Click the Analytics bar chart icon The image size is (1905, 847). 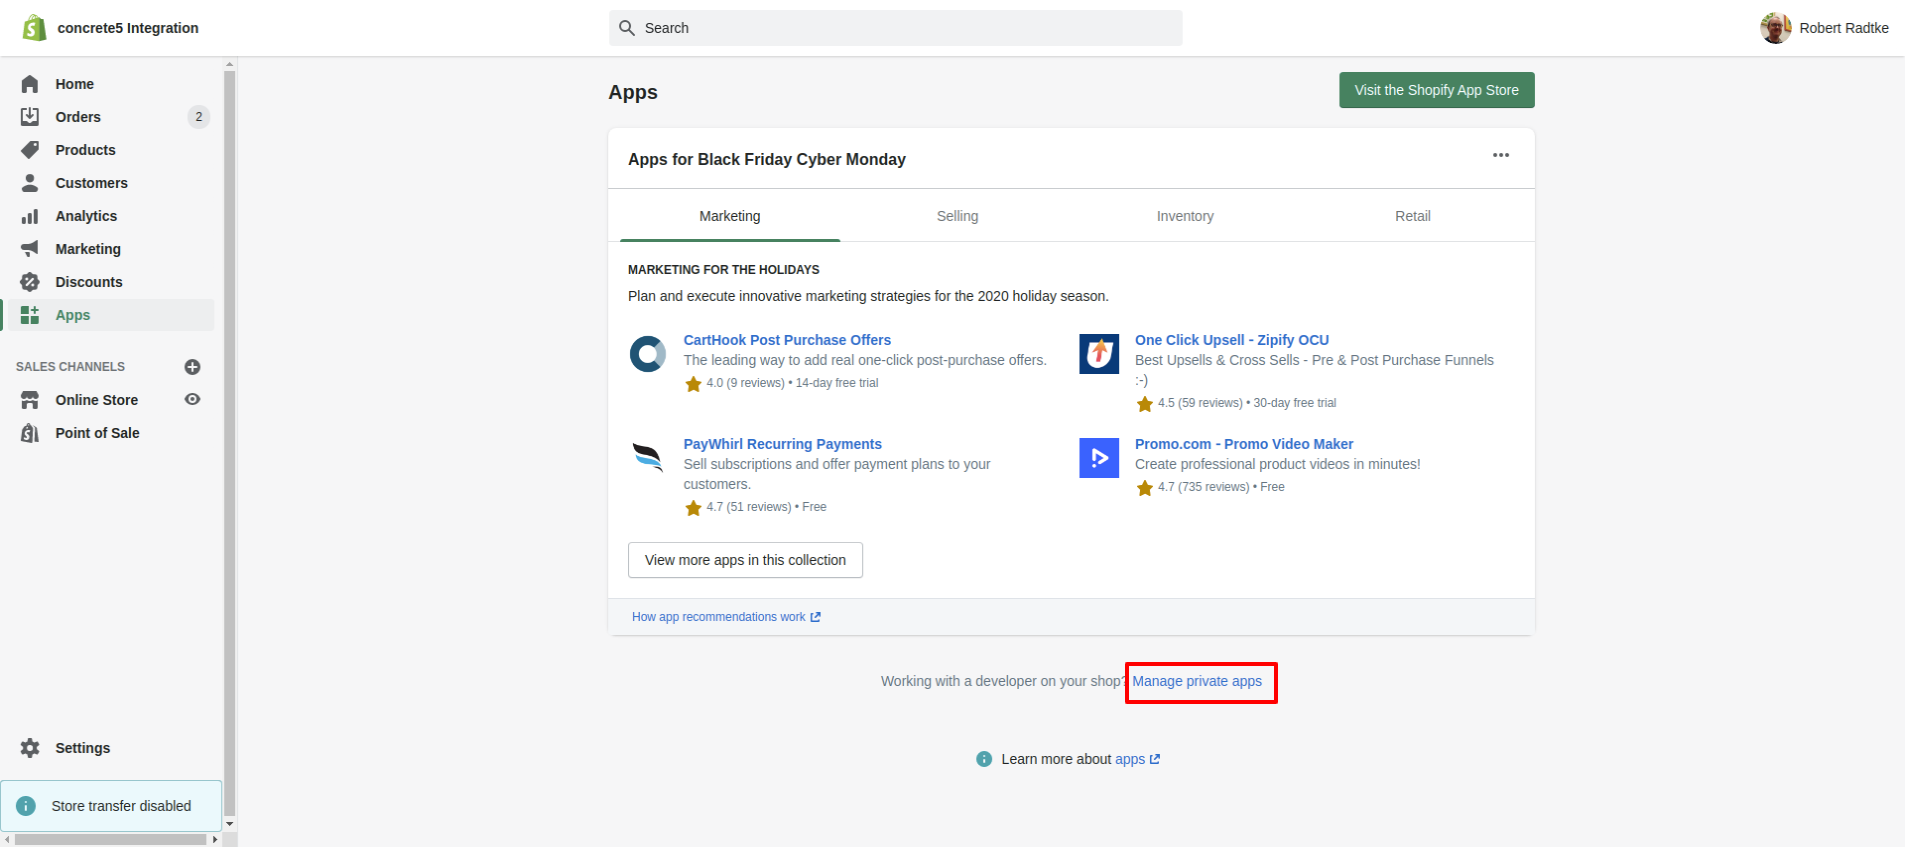pos(30,216)
